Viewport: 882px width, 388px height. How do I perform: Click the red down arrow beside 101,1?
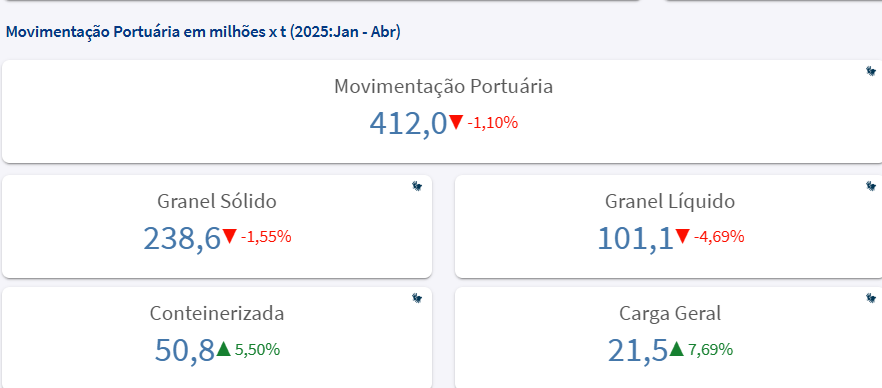pyautogui.click(x=682, y=236)
